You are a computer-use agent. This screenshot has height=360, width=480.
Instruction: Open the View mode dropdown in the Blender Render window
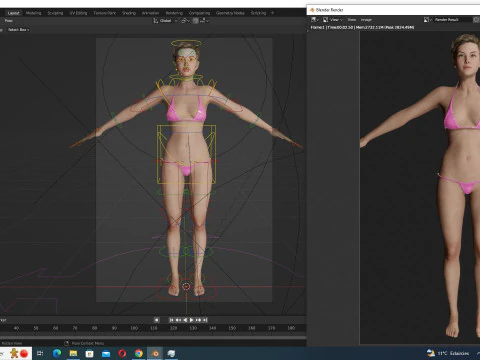pyautogui.click(x=333, y=20)
